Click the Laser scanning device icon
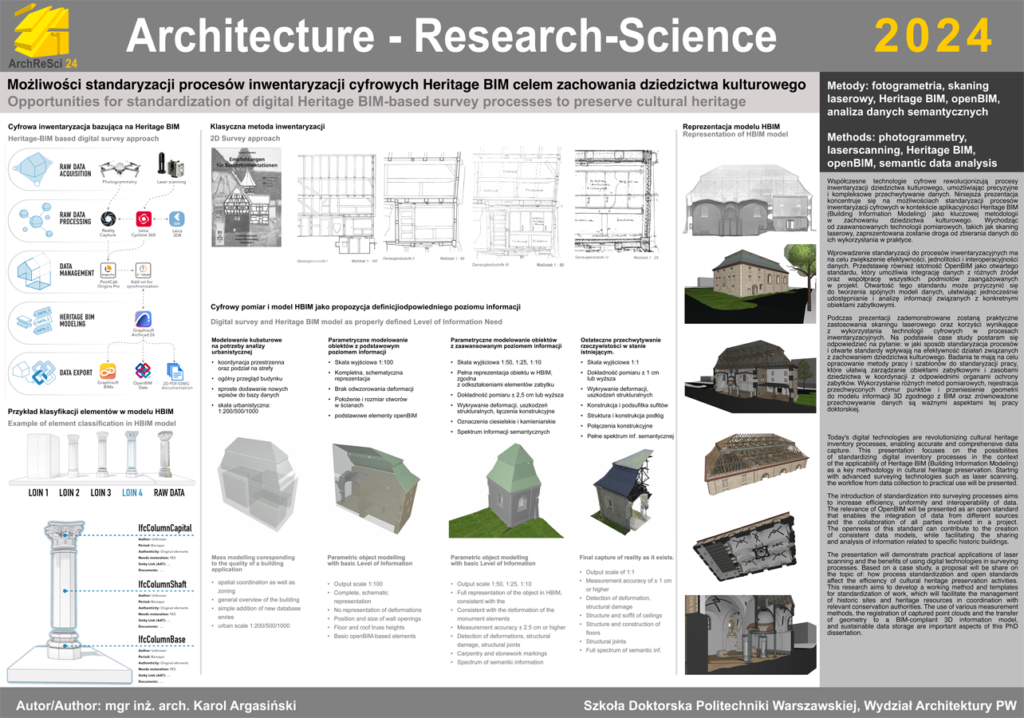The width and height of the screenshot is (1024, 718). tap(174, 166)
